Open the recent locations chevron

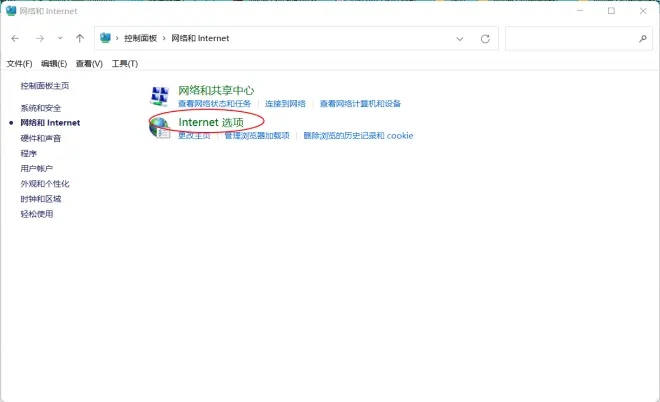tap(60, 38)
